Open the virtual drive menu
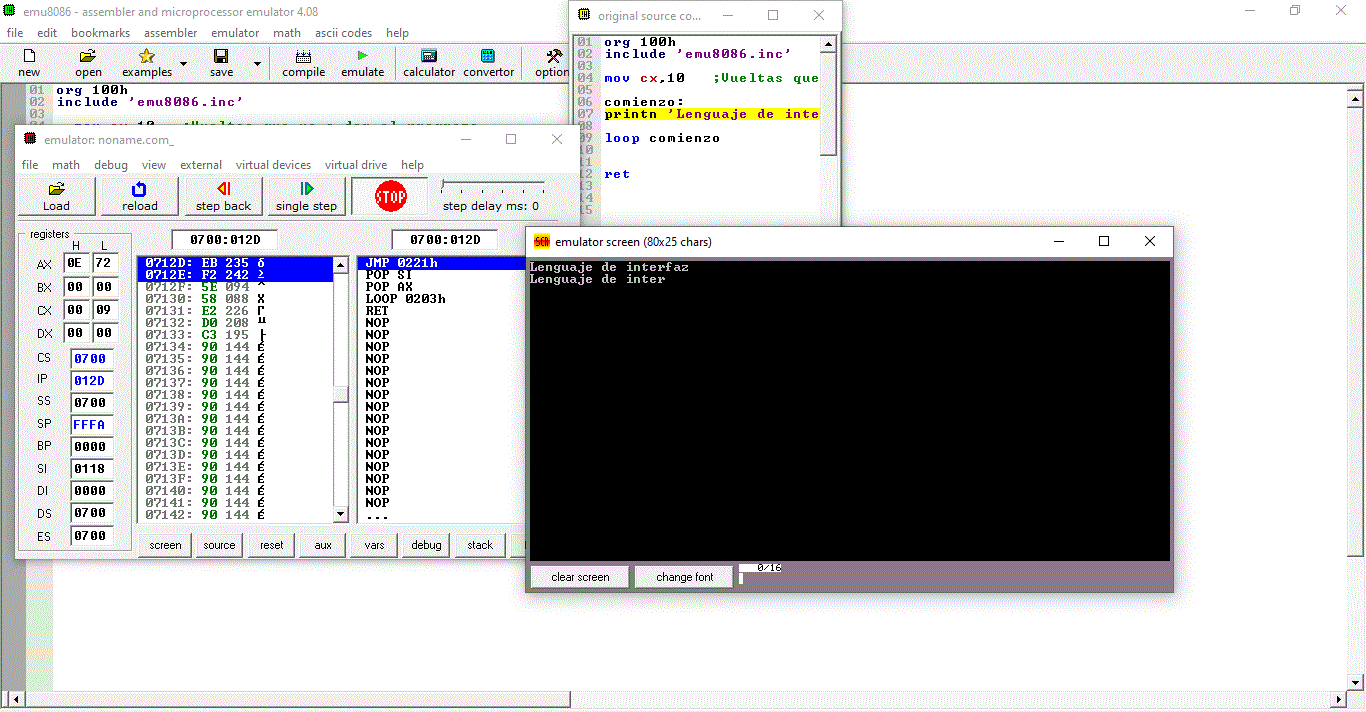The width and height of the screenshot is (1366, 712). click(355, 165)
